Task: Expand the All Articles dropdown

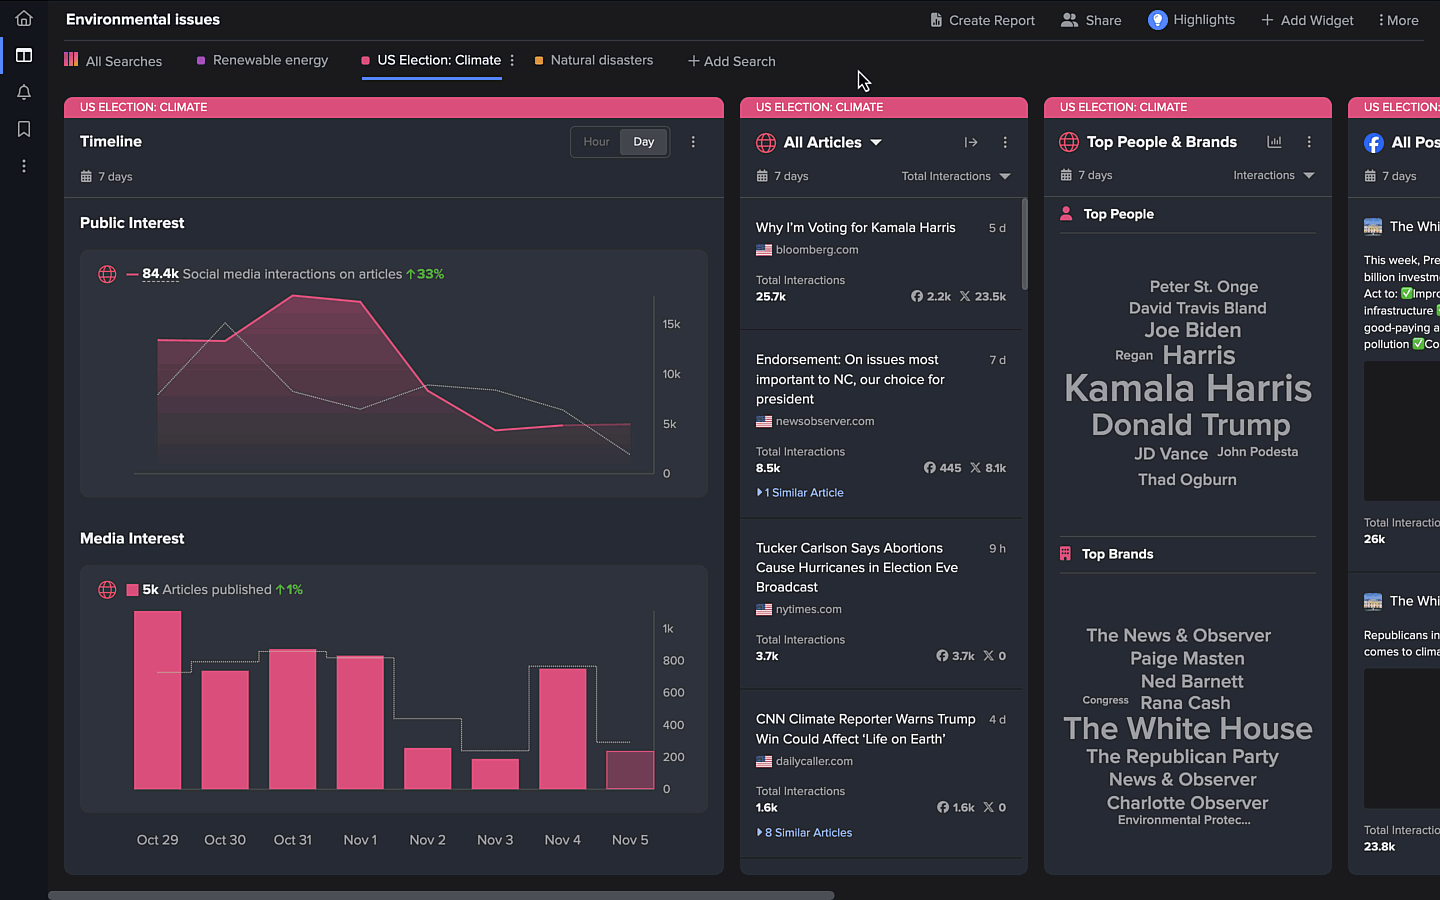Action: [876, 142]
